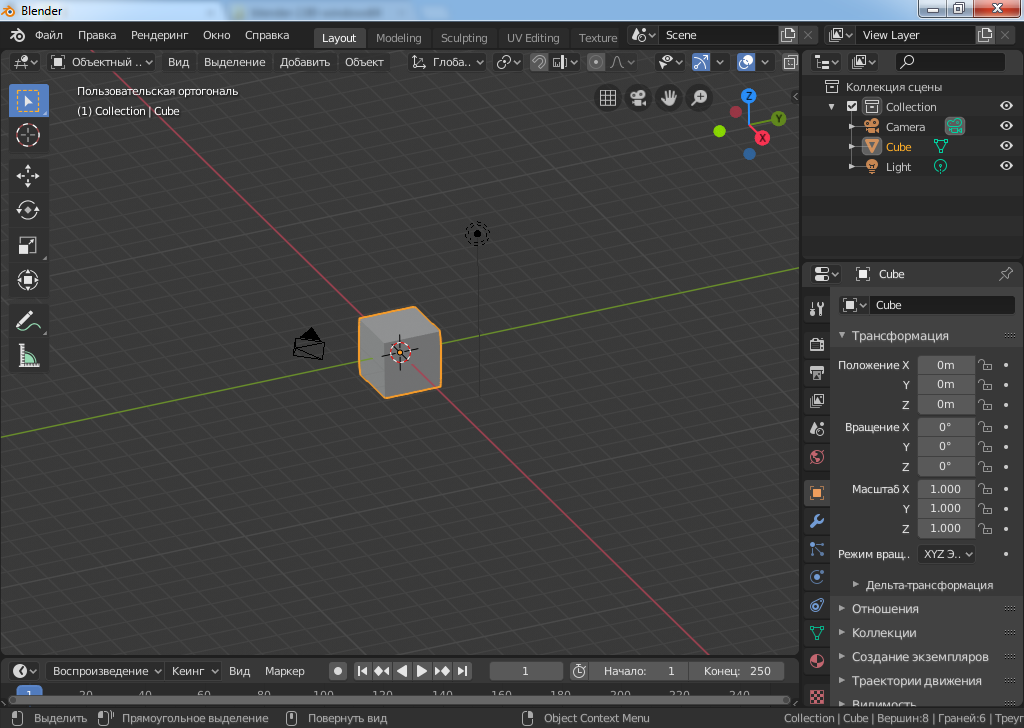
Task: Select the Rotate tool
Action: tap(28, 210)
